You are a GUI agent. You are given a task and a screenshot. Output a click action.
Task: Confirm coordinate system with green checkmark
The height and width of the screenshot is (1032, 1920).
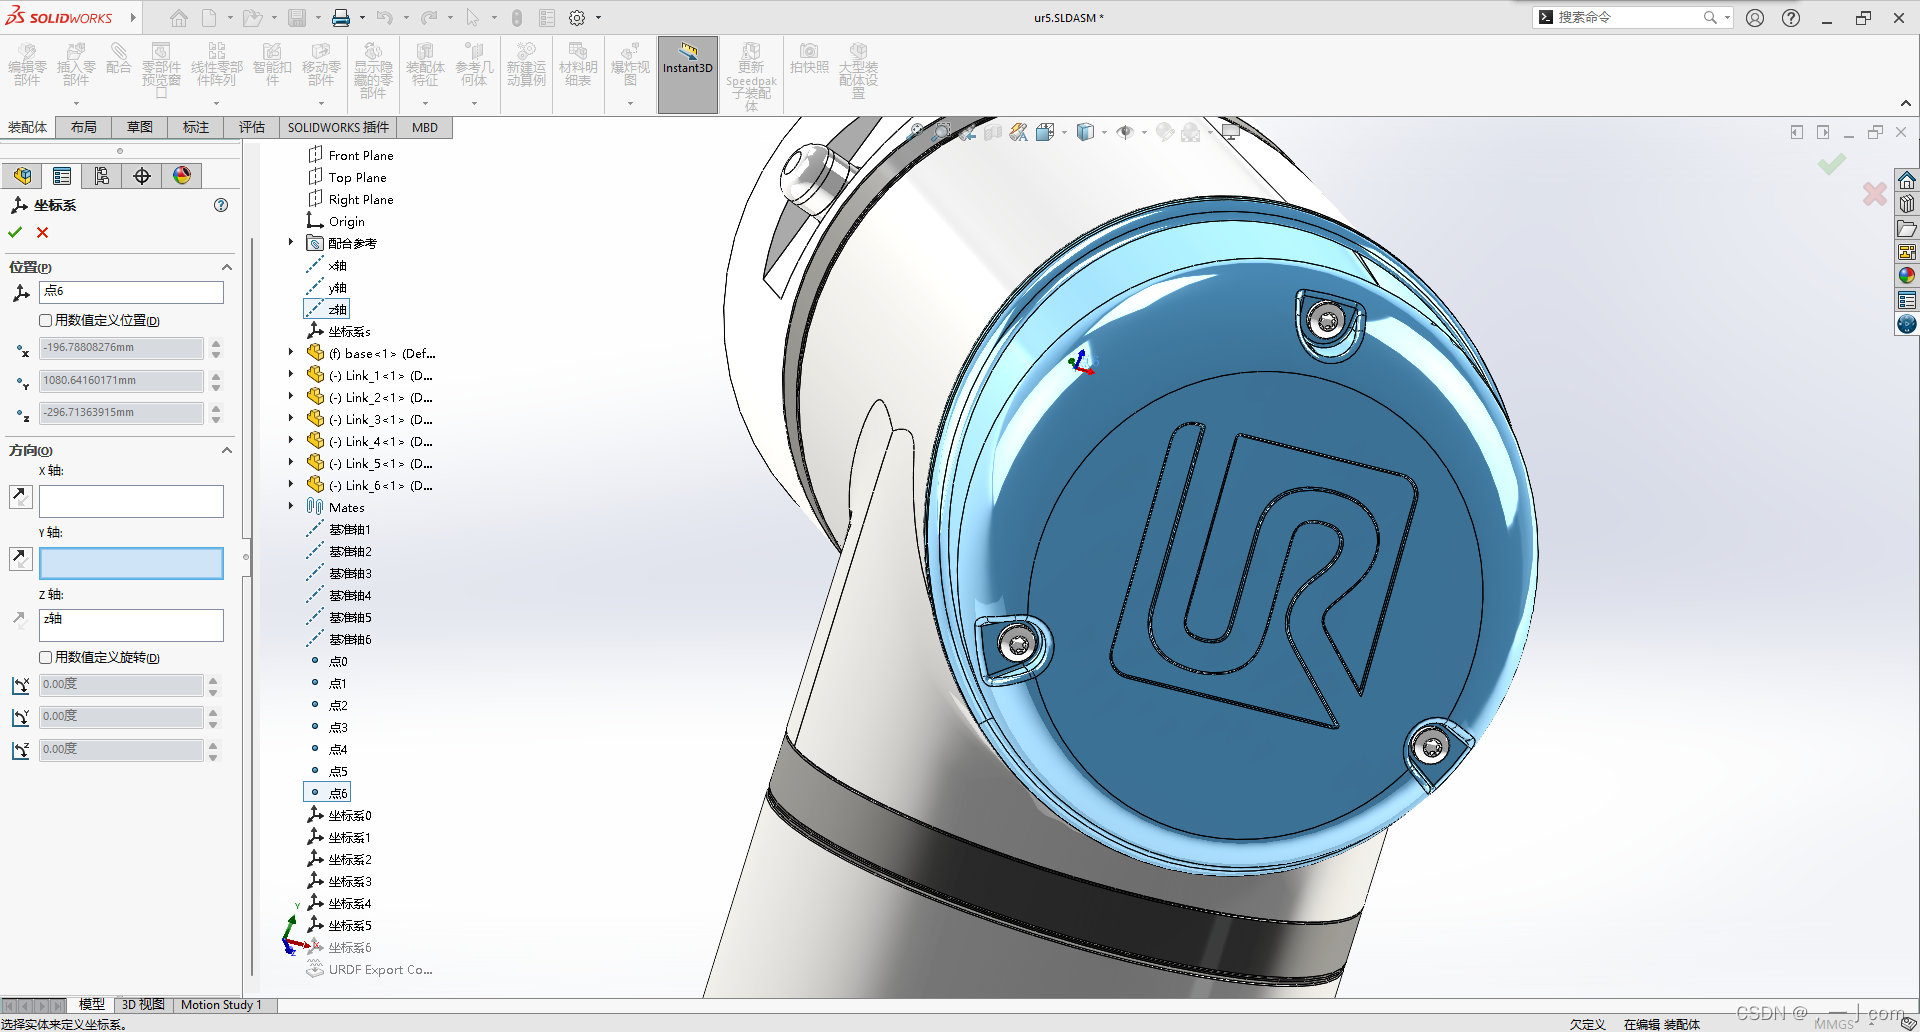click(14, 232)
